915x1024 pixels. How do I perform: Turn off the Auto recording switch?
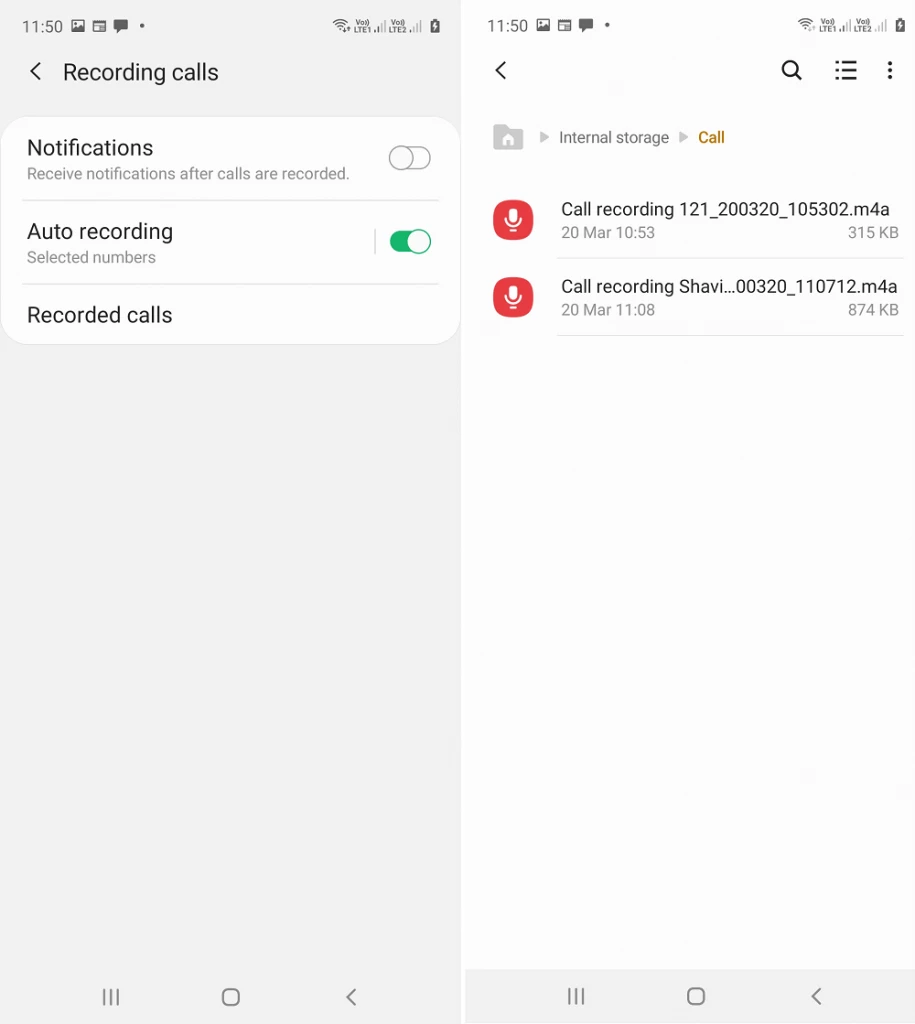[x=410, y=242]
